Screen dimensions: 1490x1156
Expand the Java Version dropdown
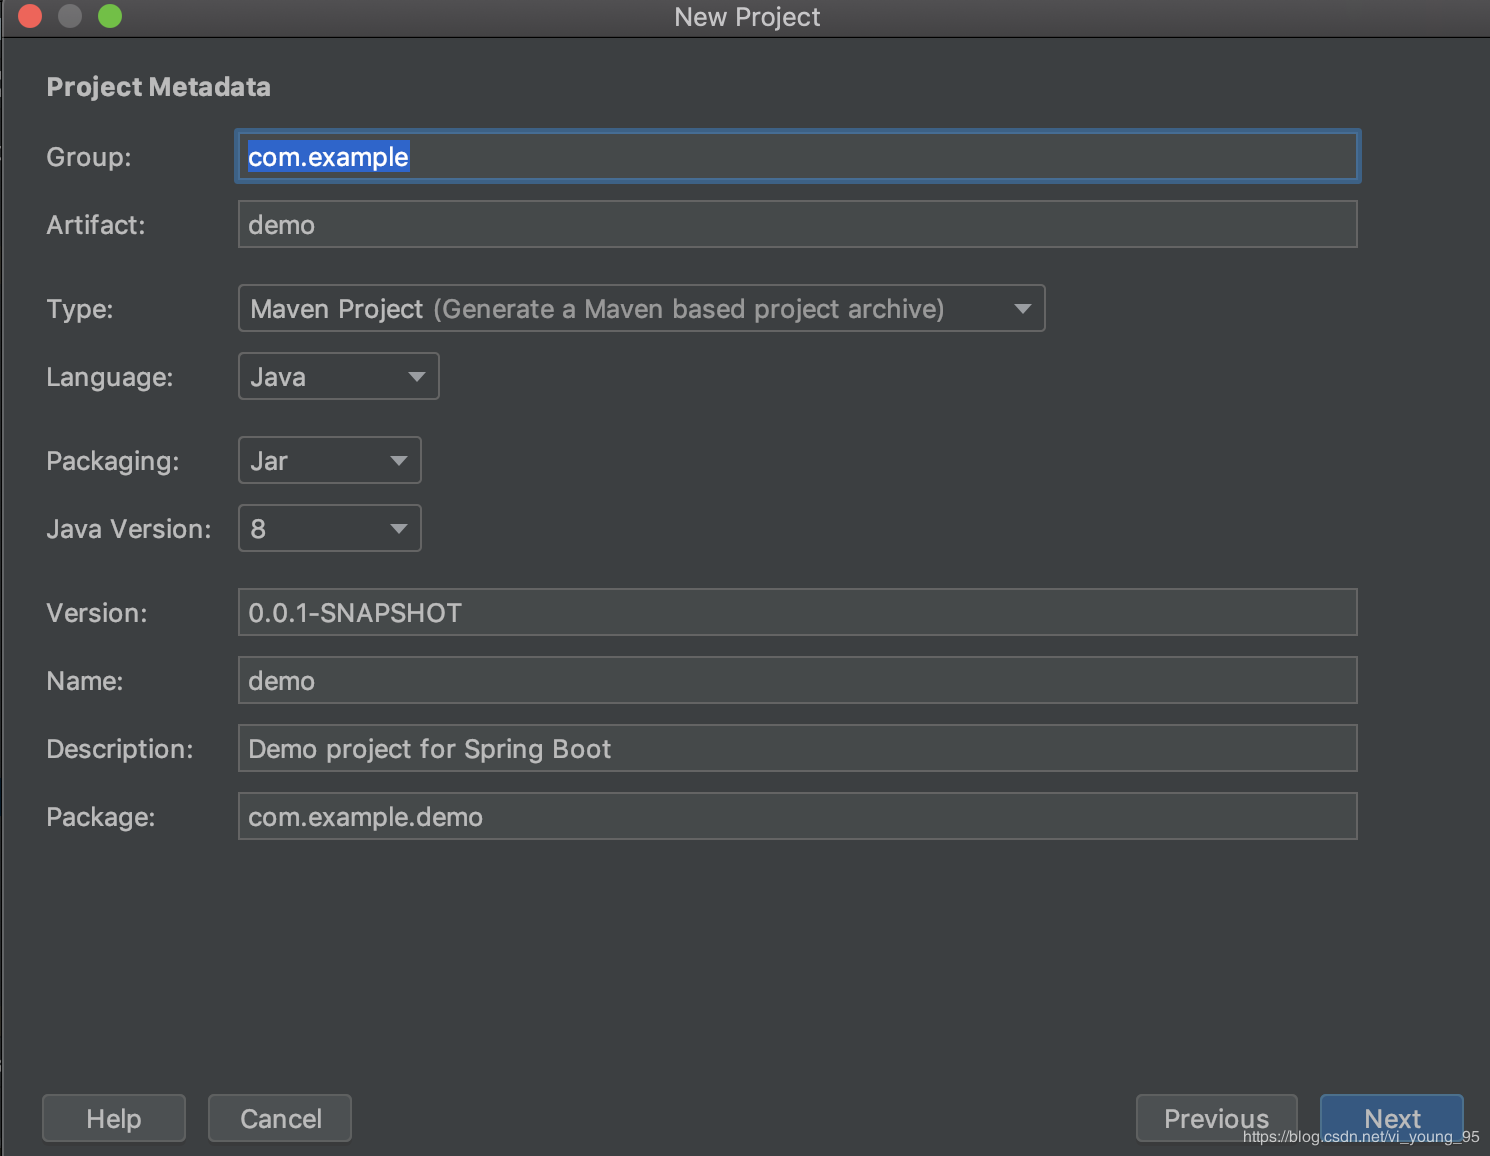tap(329, 529)
